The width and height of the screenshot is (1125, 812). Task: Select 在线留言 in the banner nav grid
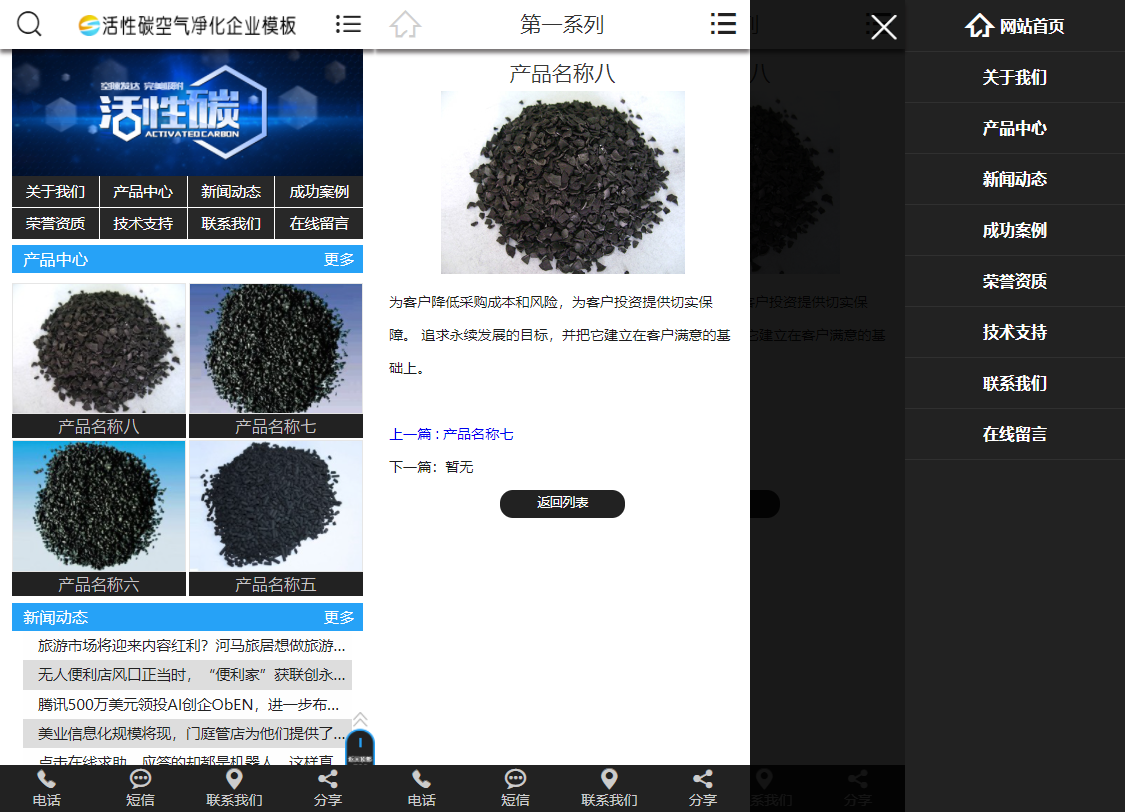click(319, 223)
